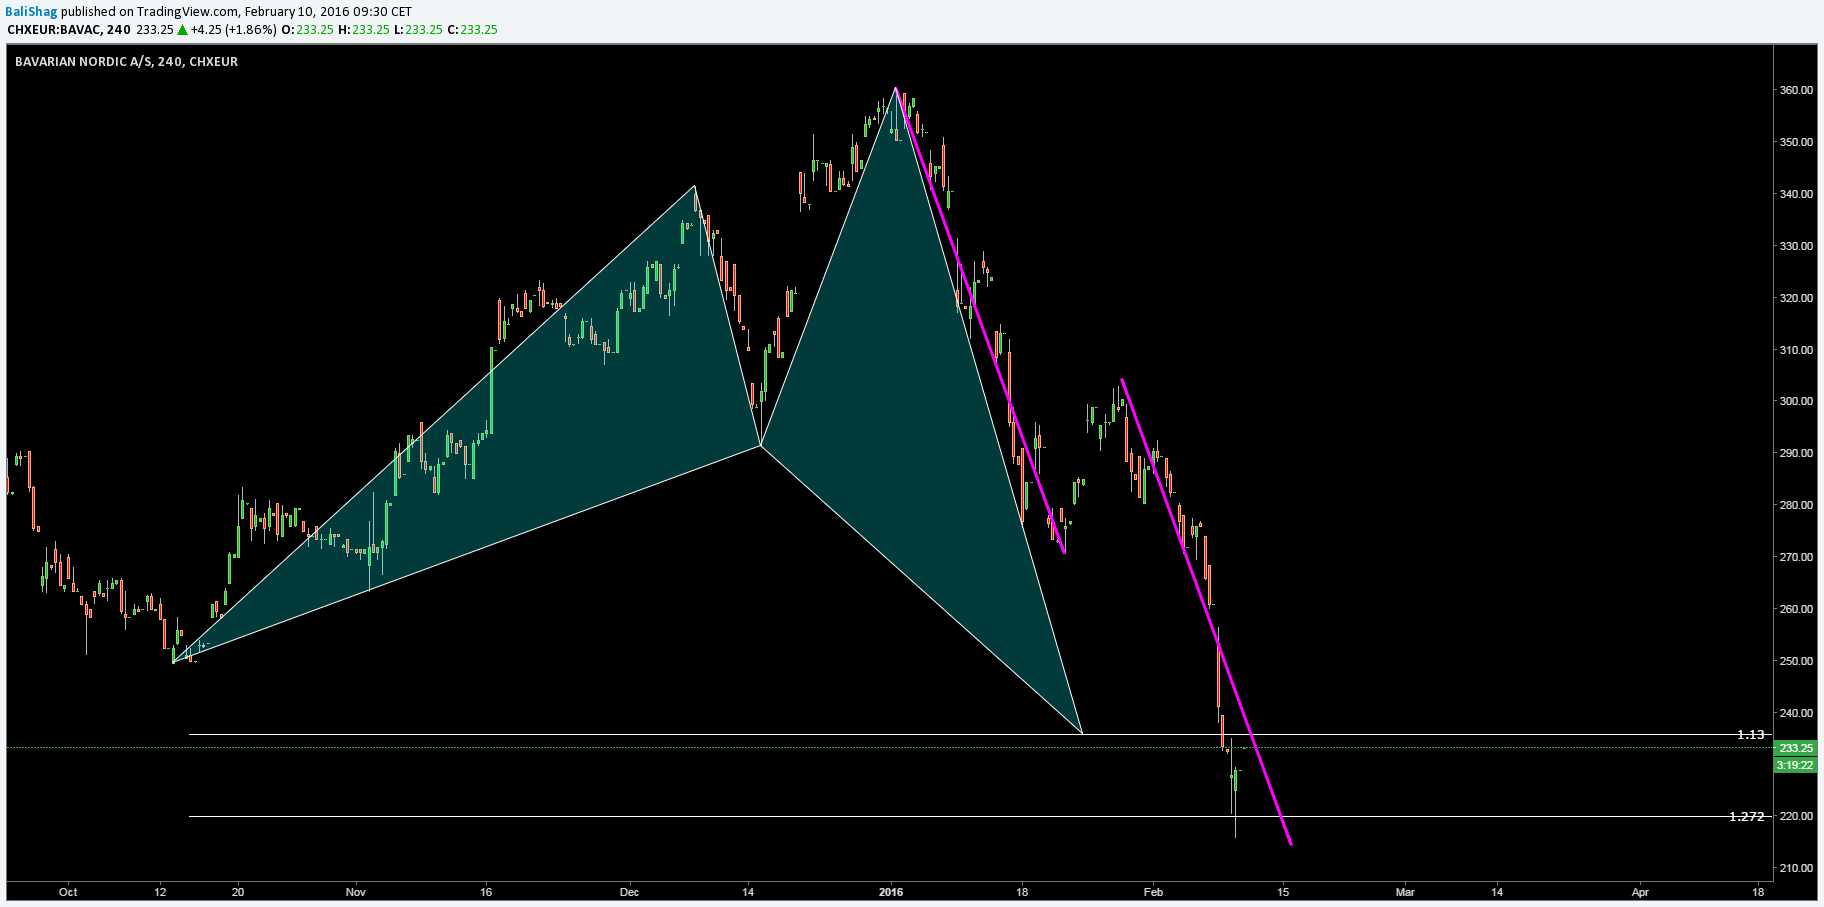Click the 220.00 price axis label
Screen dimensions: 1824x907
click(1796, 816)
